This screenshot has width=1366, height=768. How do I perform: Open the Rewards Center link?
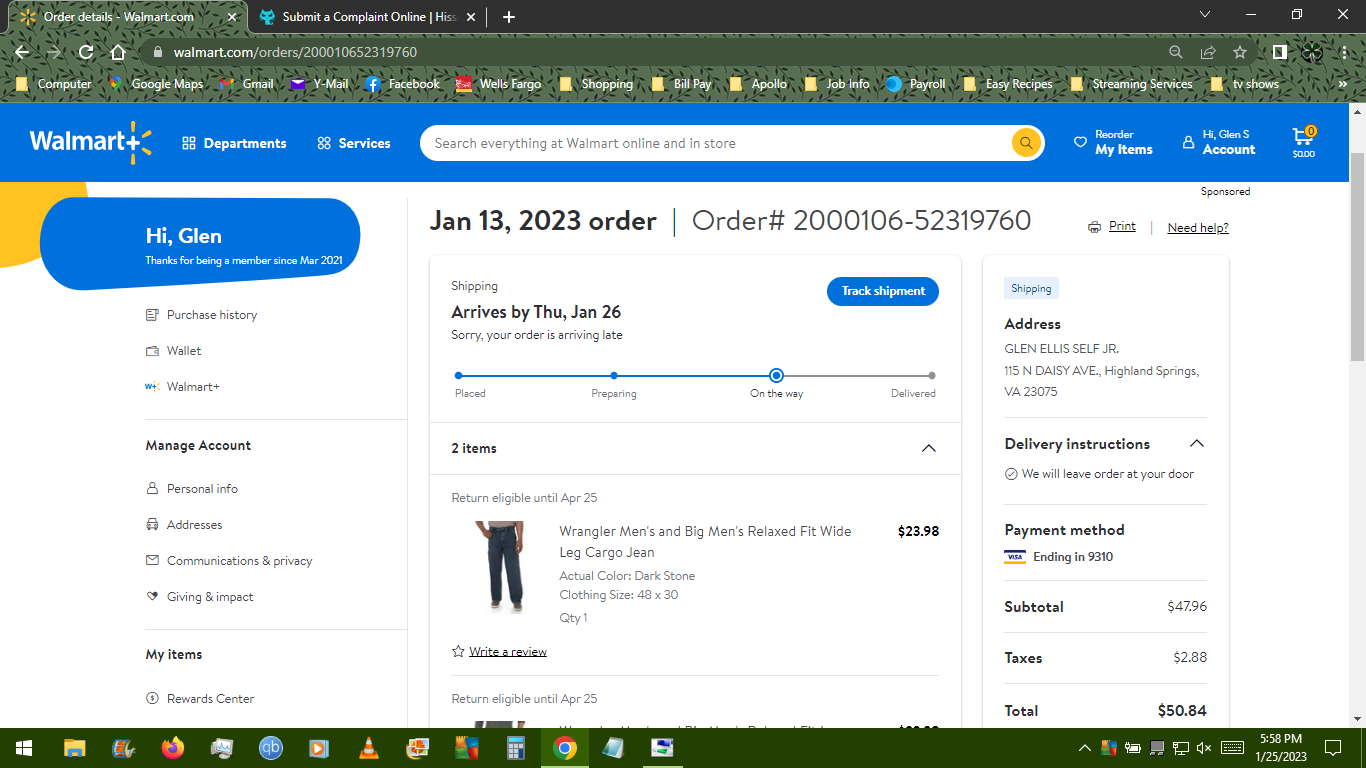pos(210,699)
